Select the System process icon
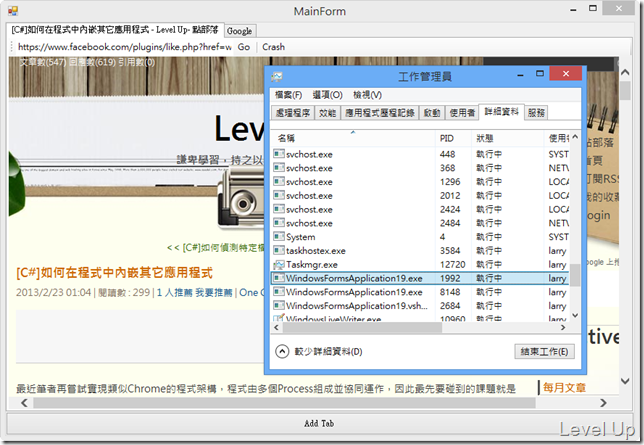Image resolution: width=644 pixels, height=445 pixels. coord(279,237)
